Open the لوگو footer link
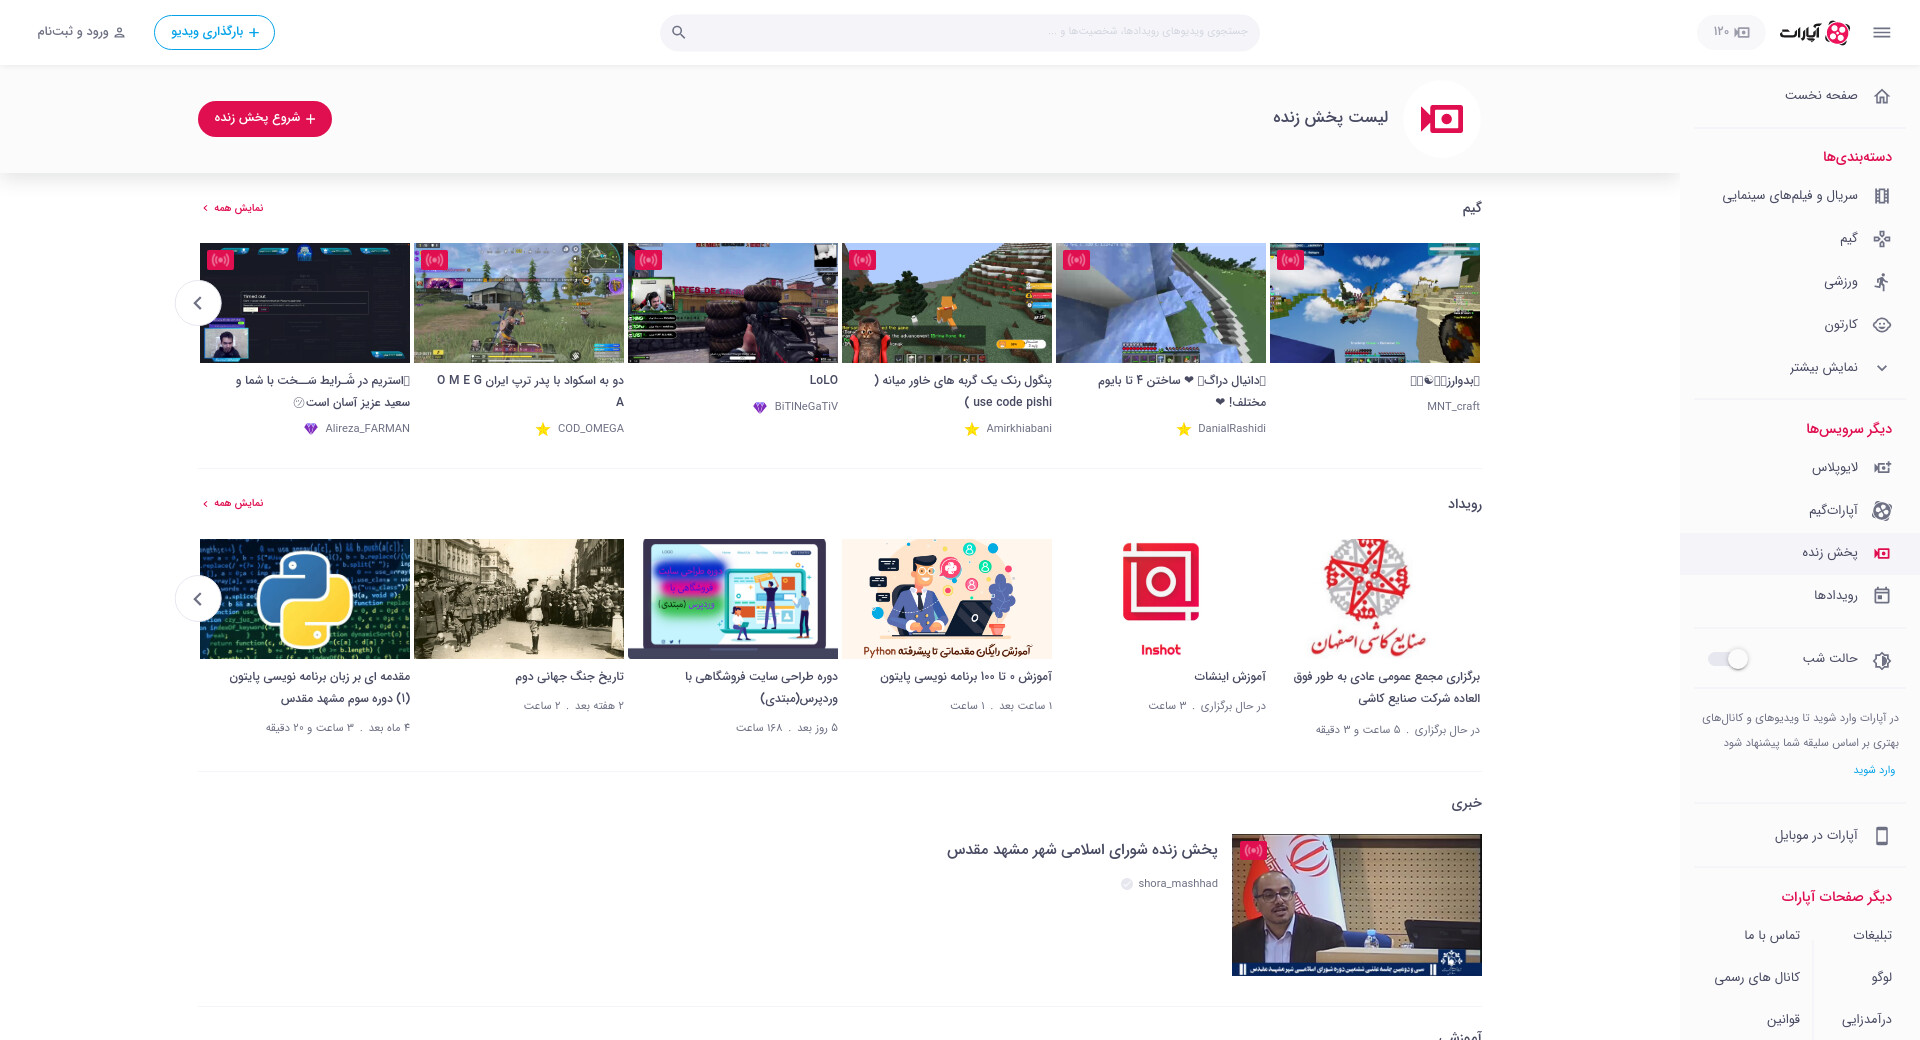Screen dimensions: 1920x1040 (x=1882, y=977)
